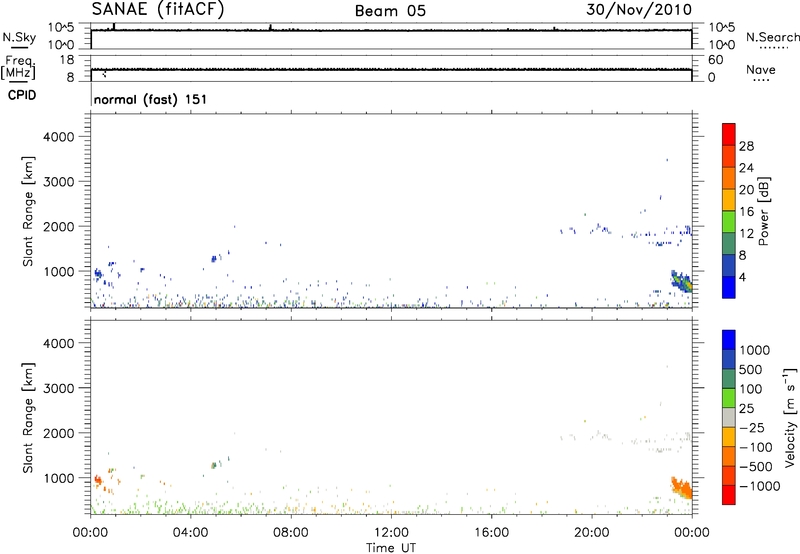800x554 pixels.
Task: Click the '20:00' time axis tick label
Action: pos(591,533)
